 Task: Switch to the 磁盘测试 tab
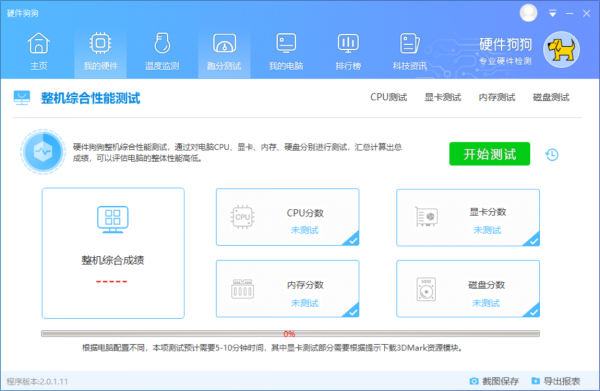[551, 97]
